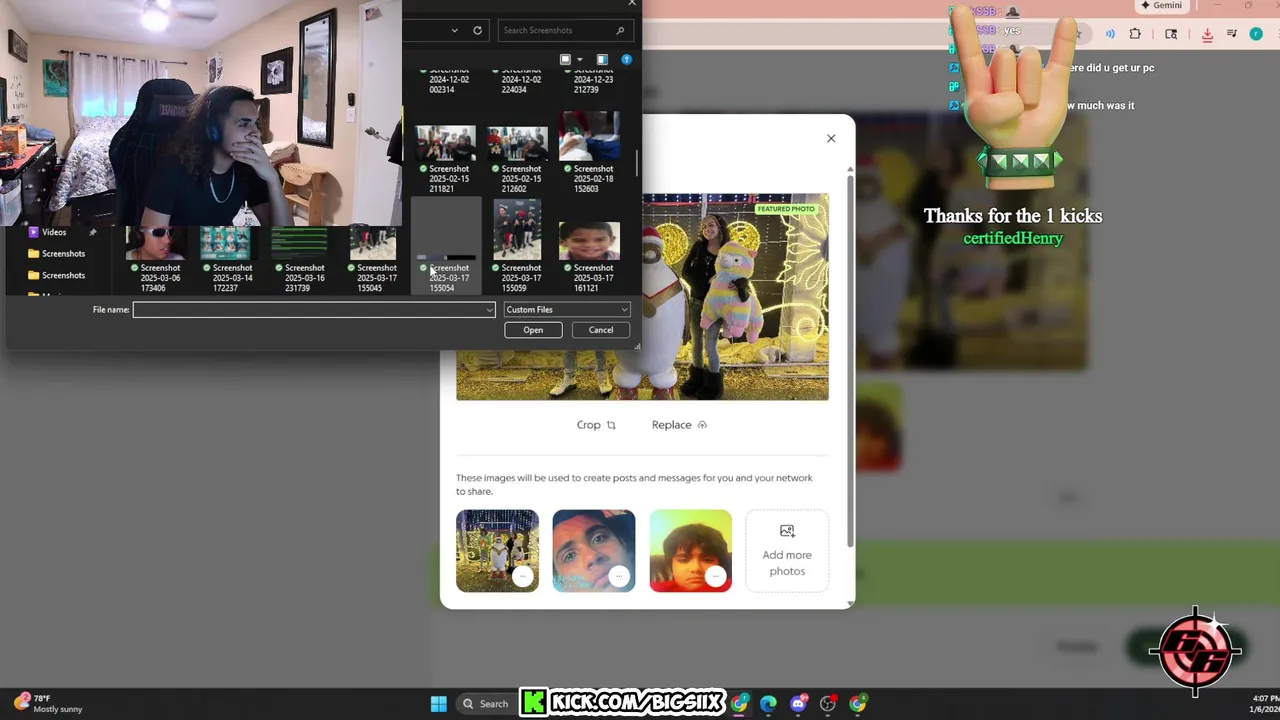Select Screenshot 2025-03-17 155059 file
Viewport: 1280px width, 720px height.
(x=520, y=247)
